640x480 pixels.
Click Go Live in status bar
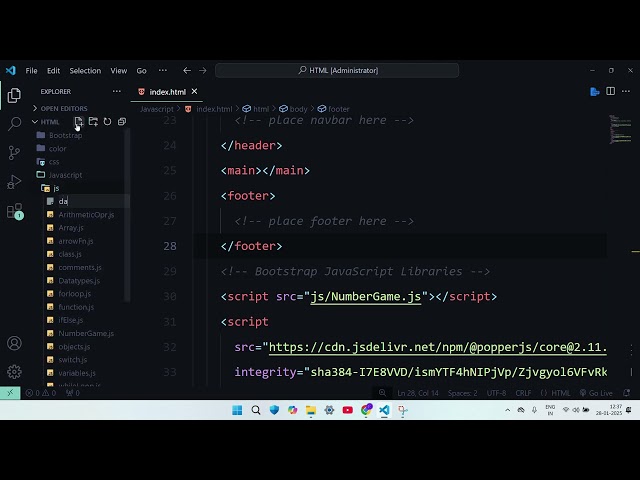click(x=596, y=393)
